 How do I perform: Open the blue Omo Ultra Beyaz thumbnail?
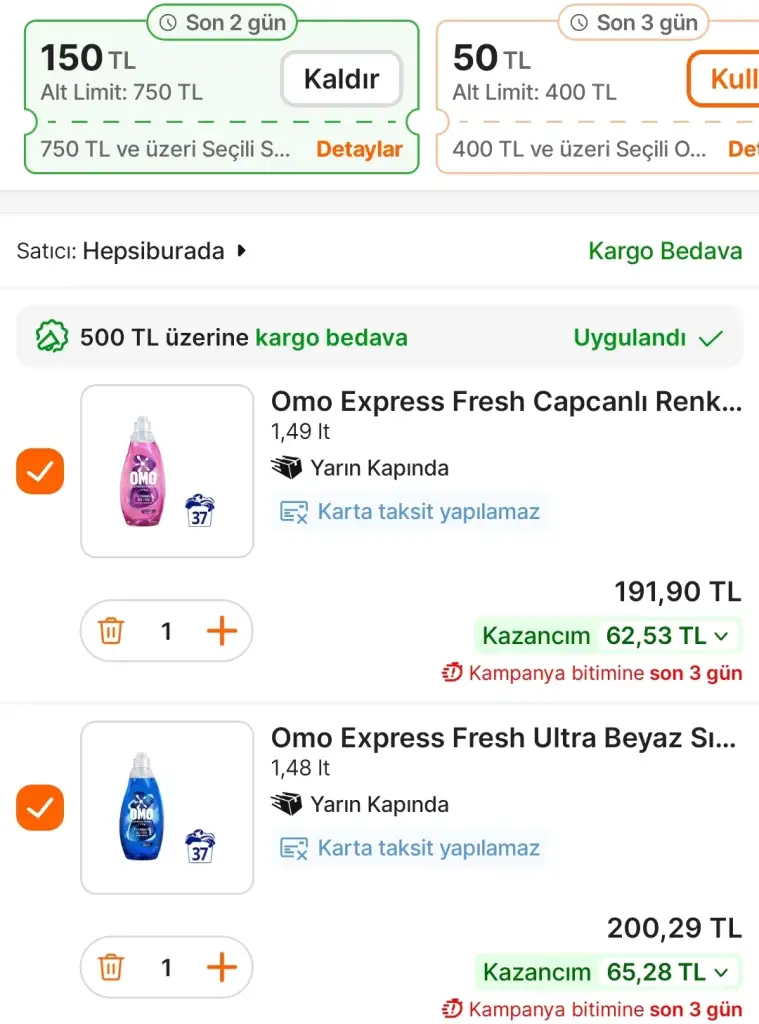click(x=167, y=808)
